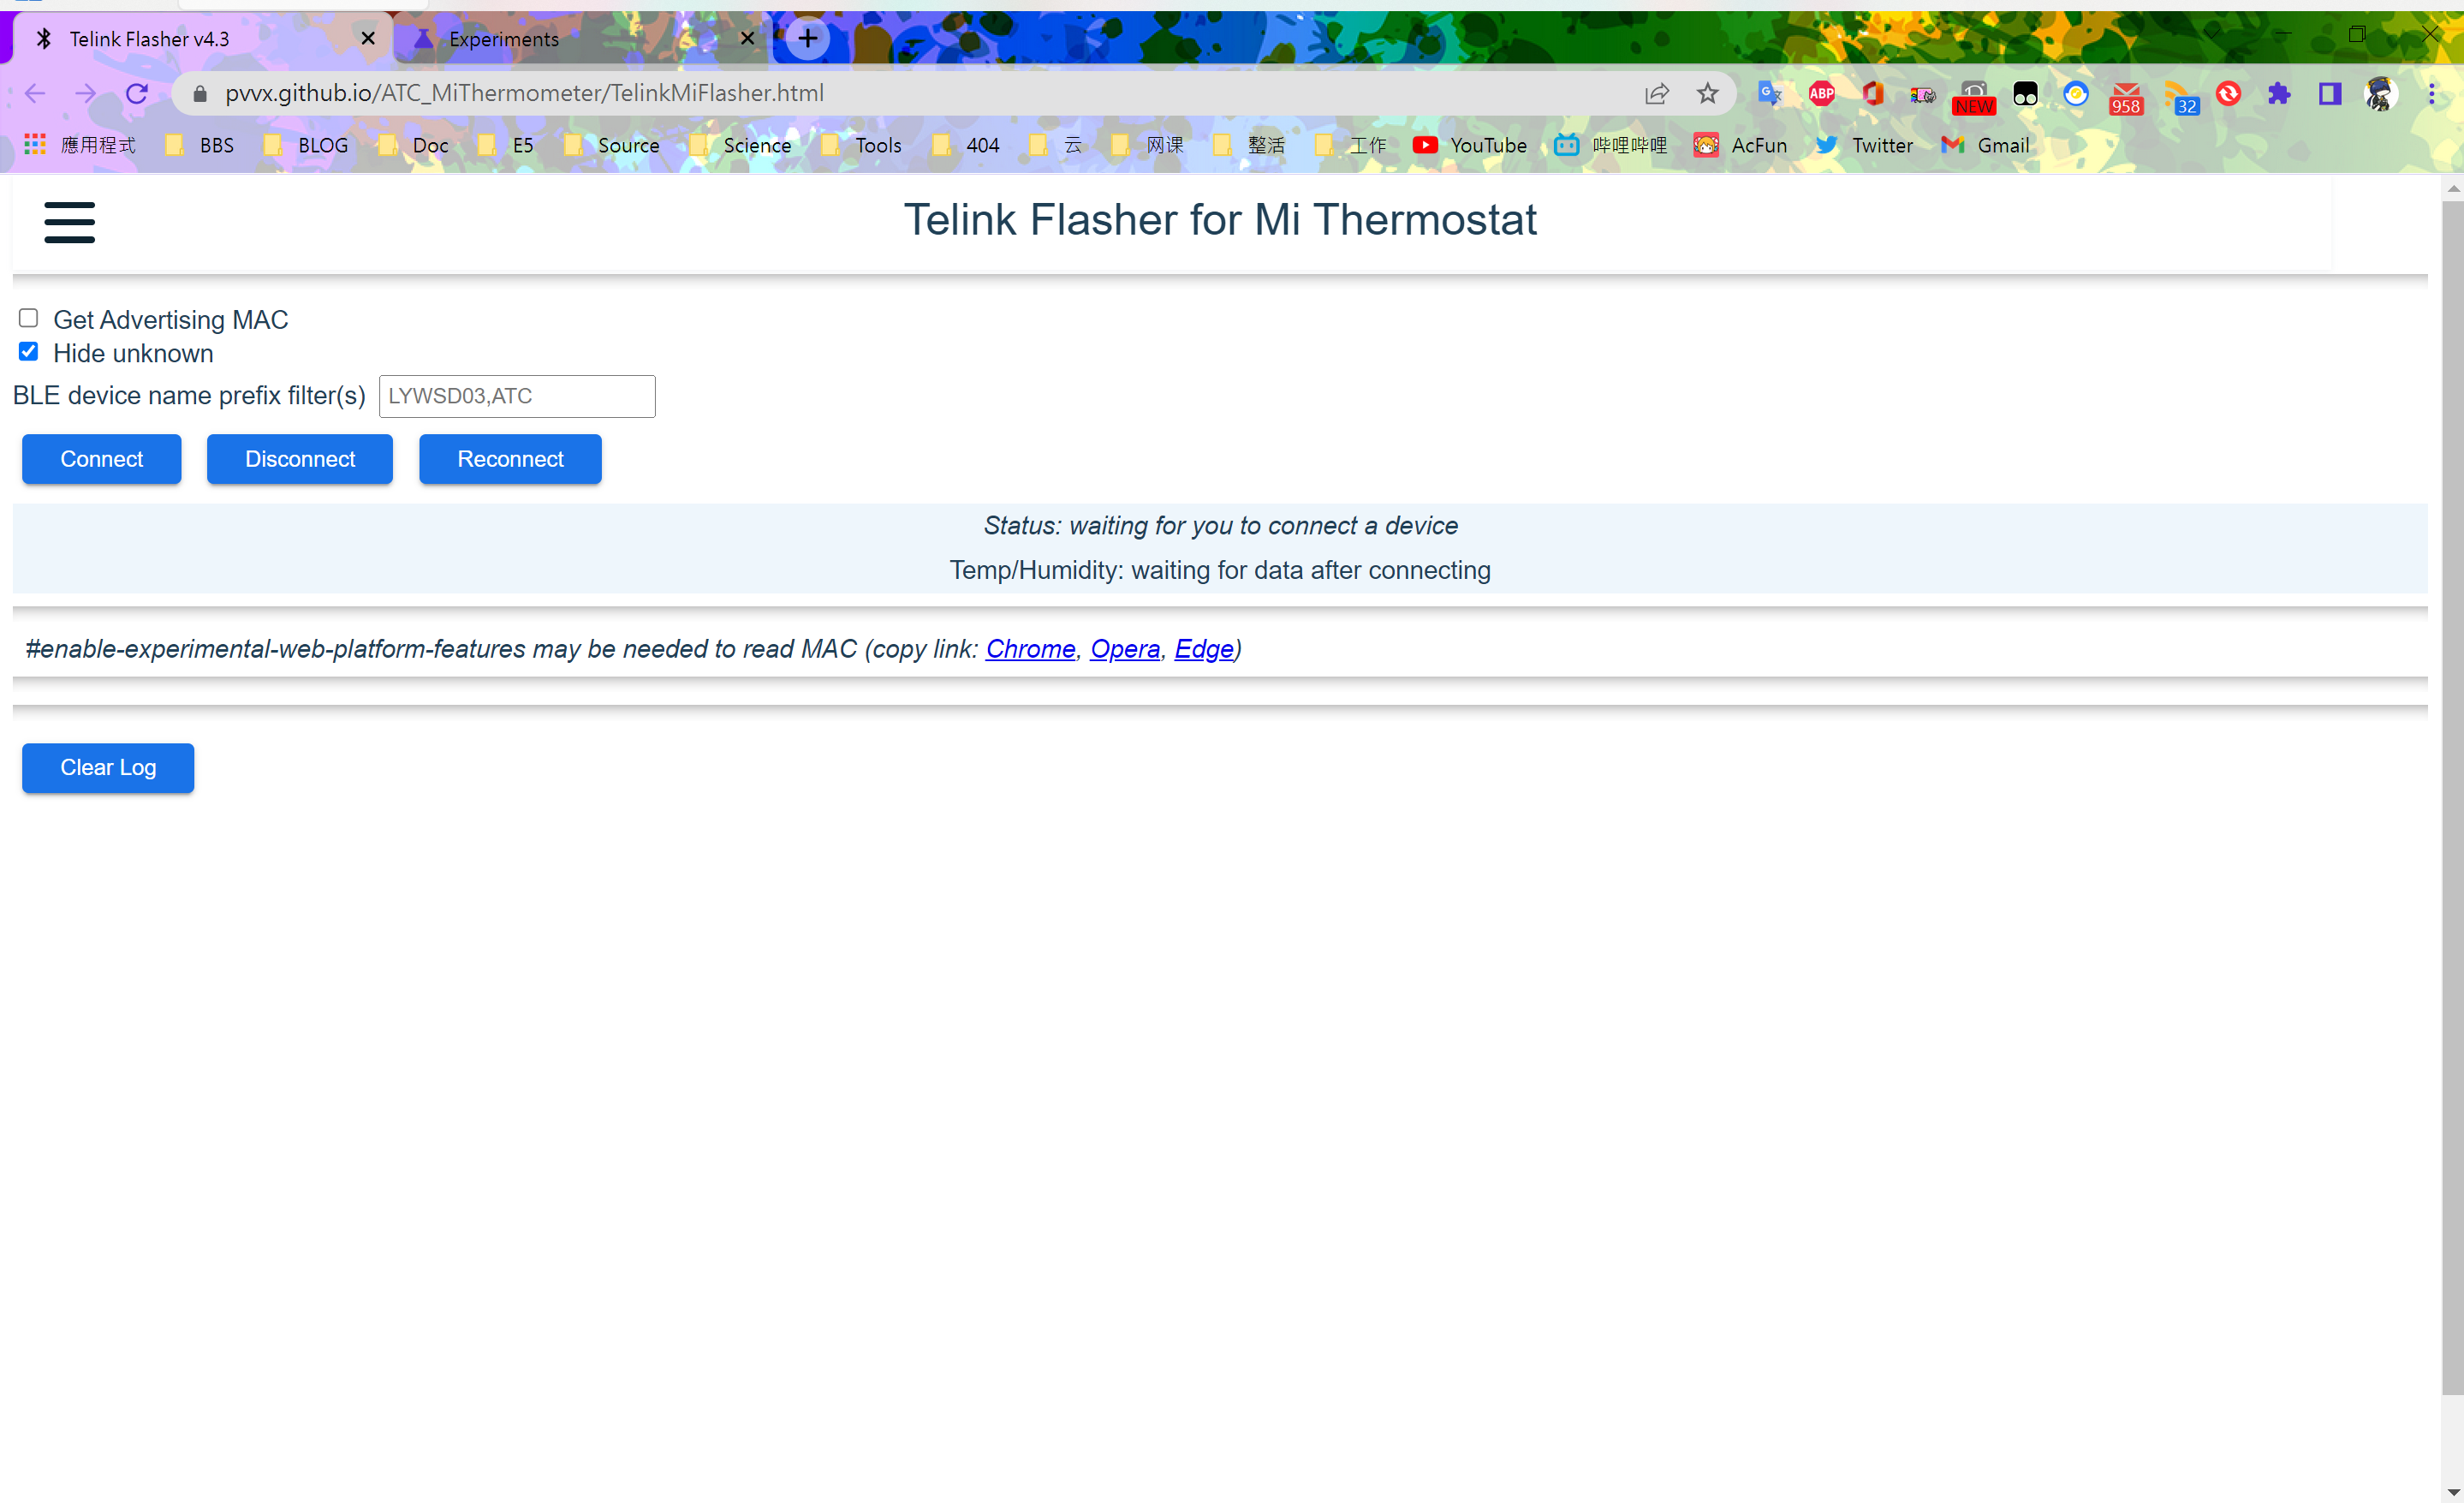
Task: Open the Gmail bookmark
Action: click(x=1985, y=145)
